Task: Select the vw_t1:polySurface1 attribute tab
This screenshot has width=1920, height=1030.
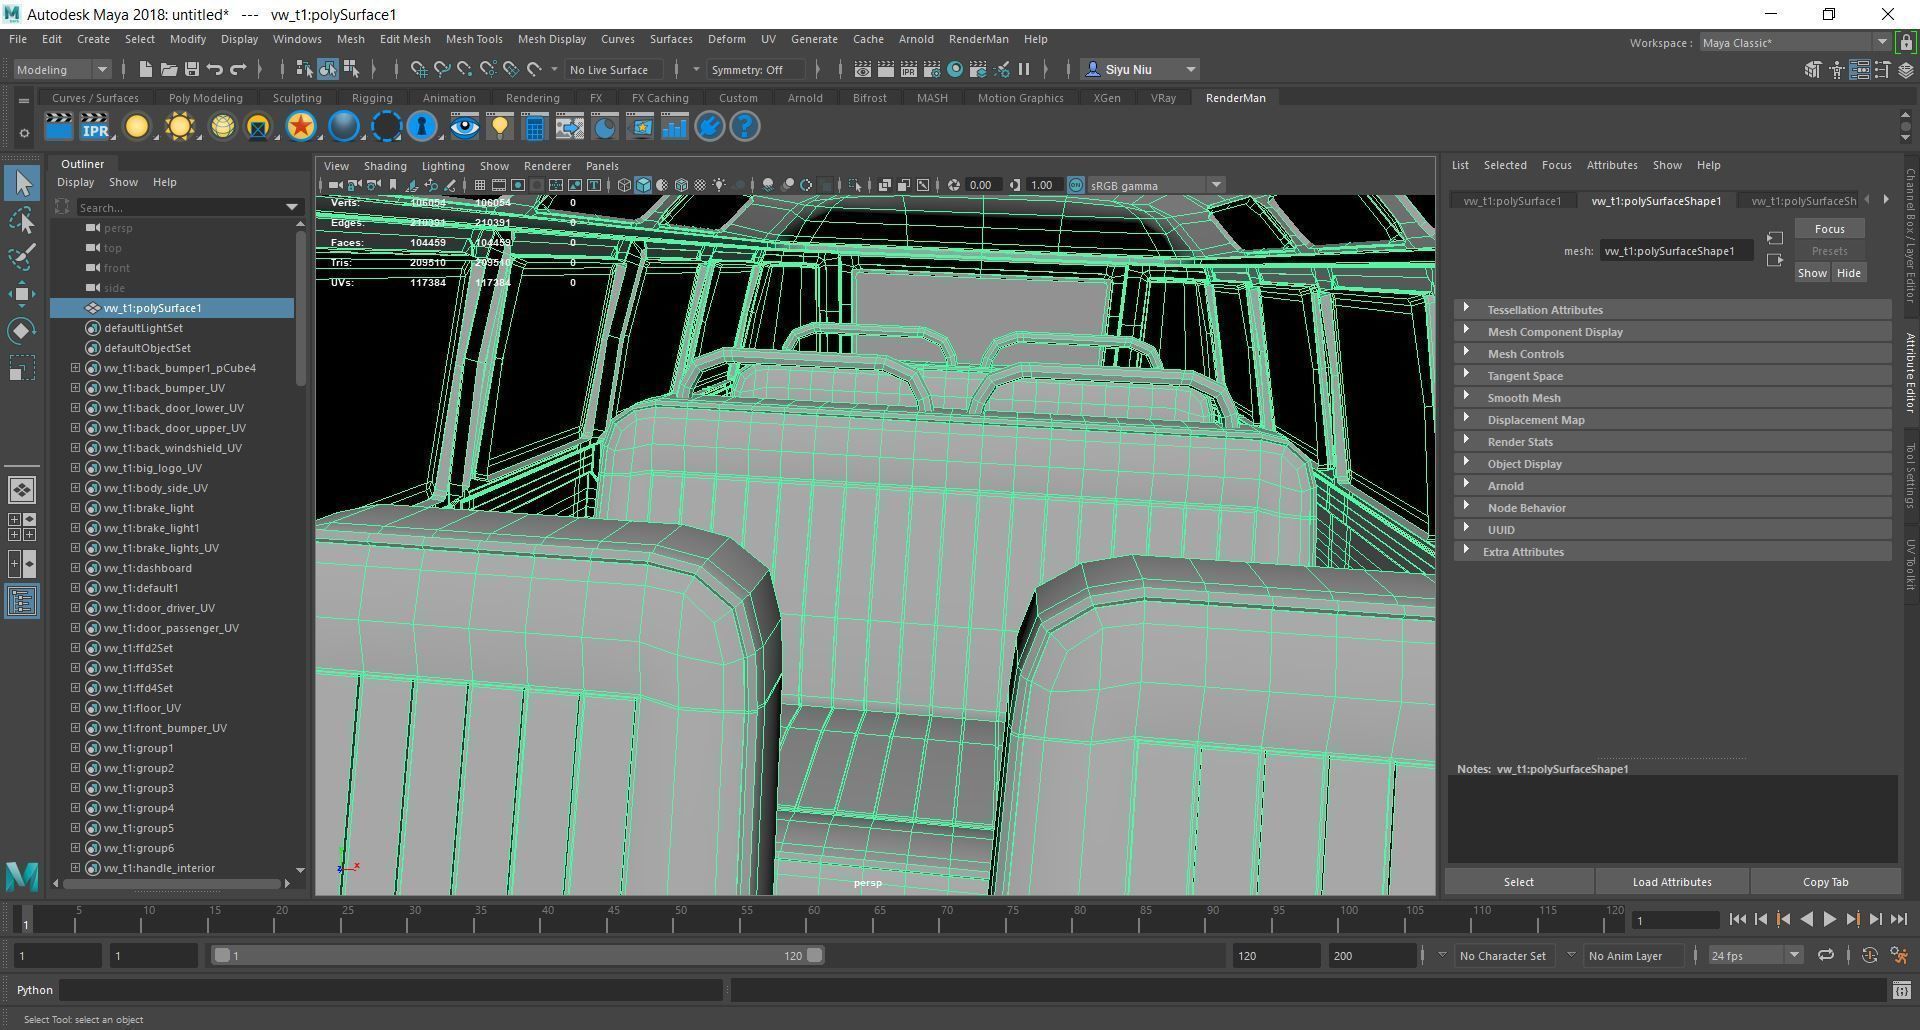Action: [x=1512, y=201]
